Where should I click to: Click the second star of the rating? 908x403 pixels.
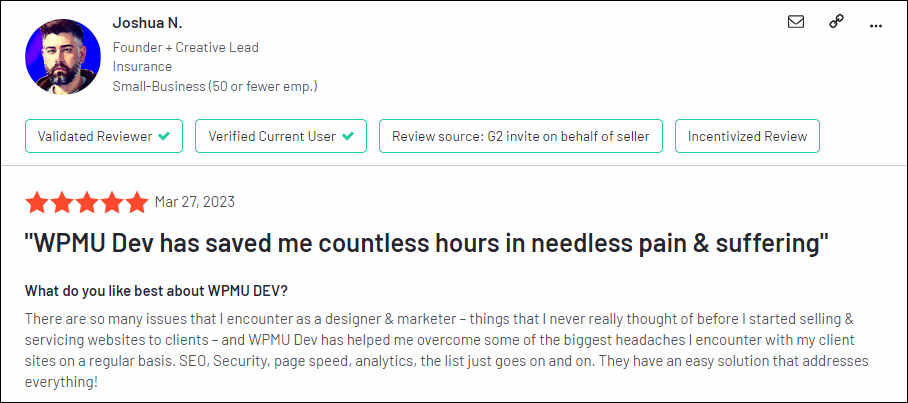[62, 202]
